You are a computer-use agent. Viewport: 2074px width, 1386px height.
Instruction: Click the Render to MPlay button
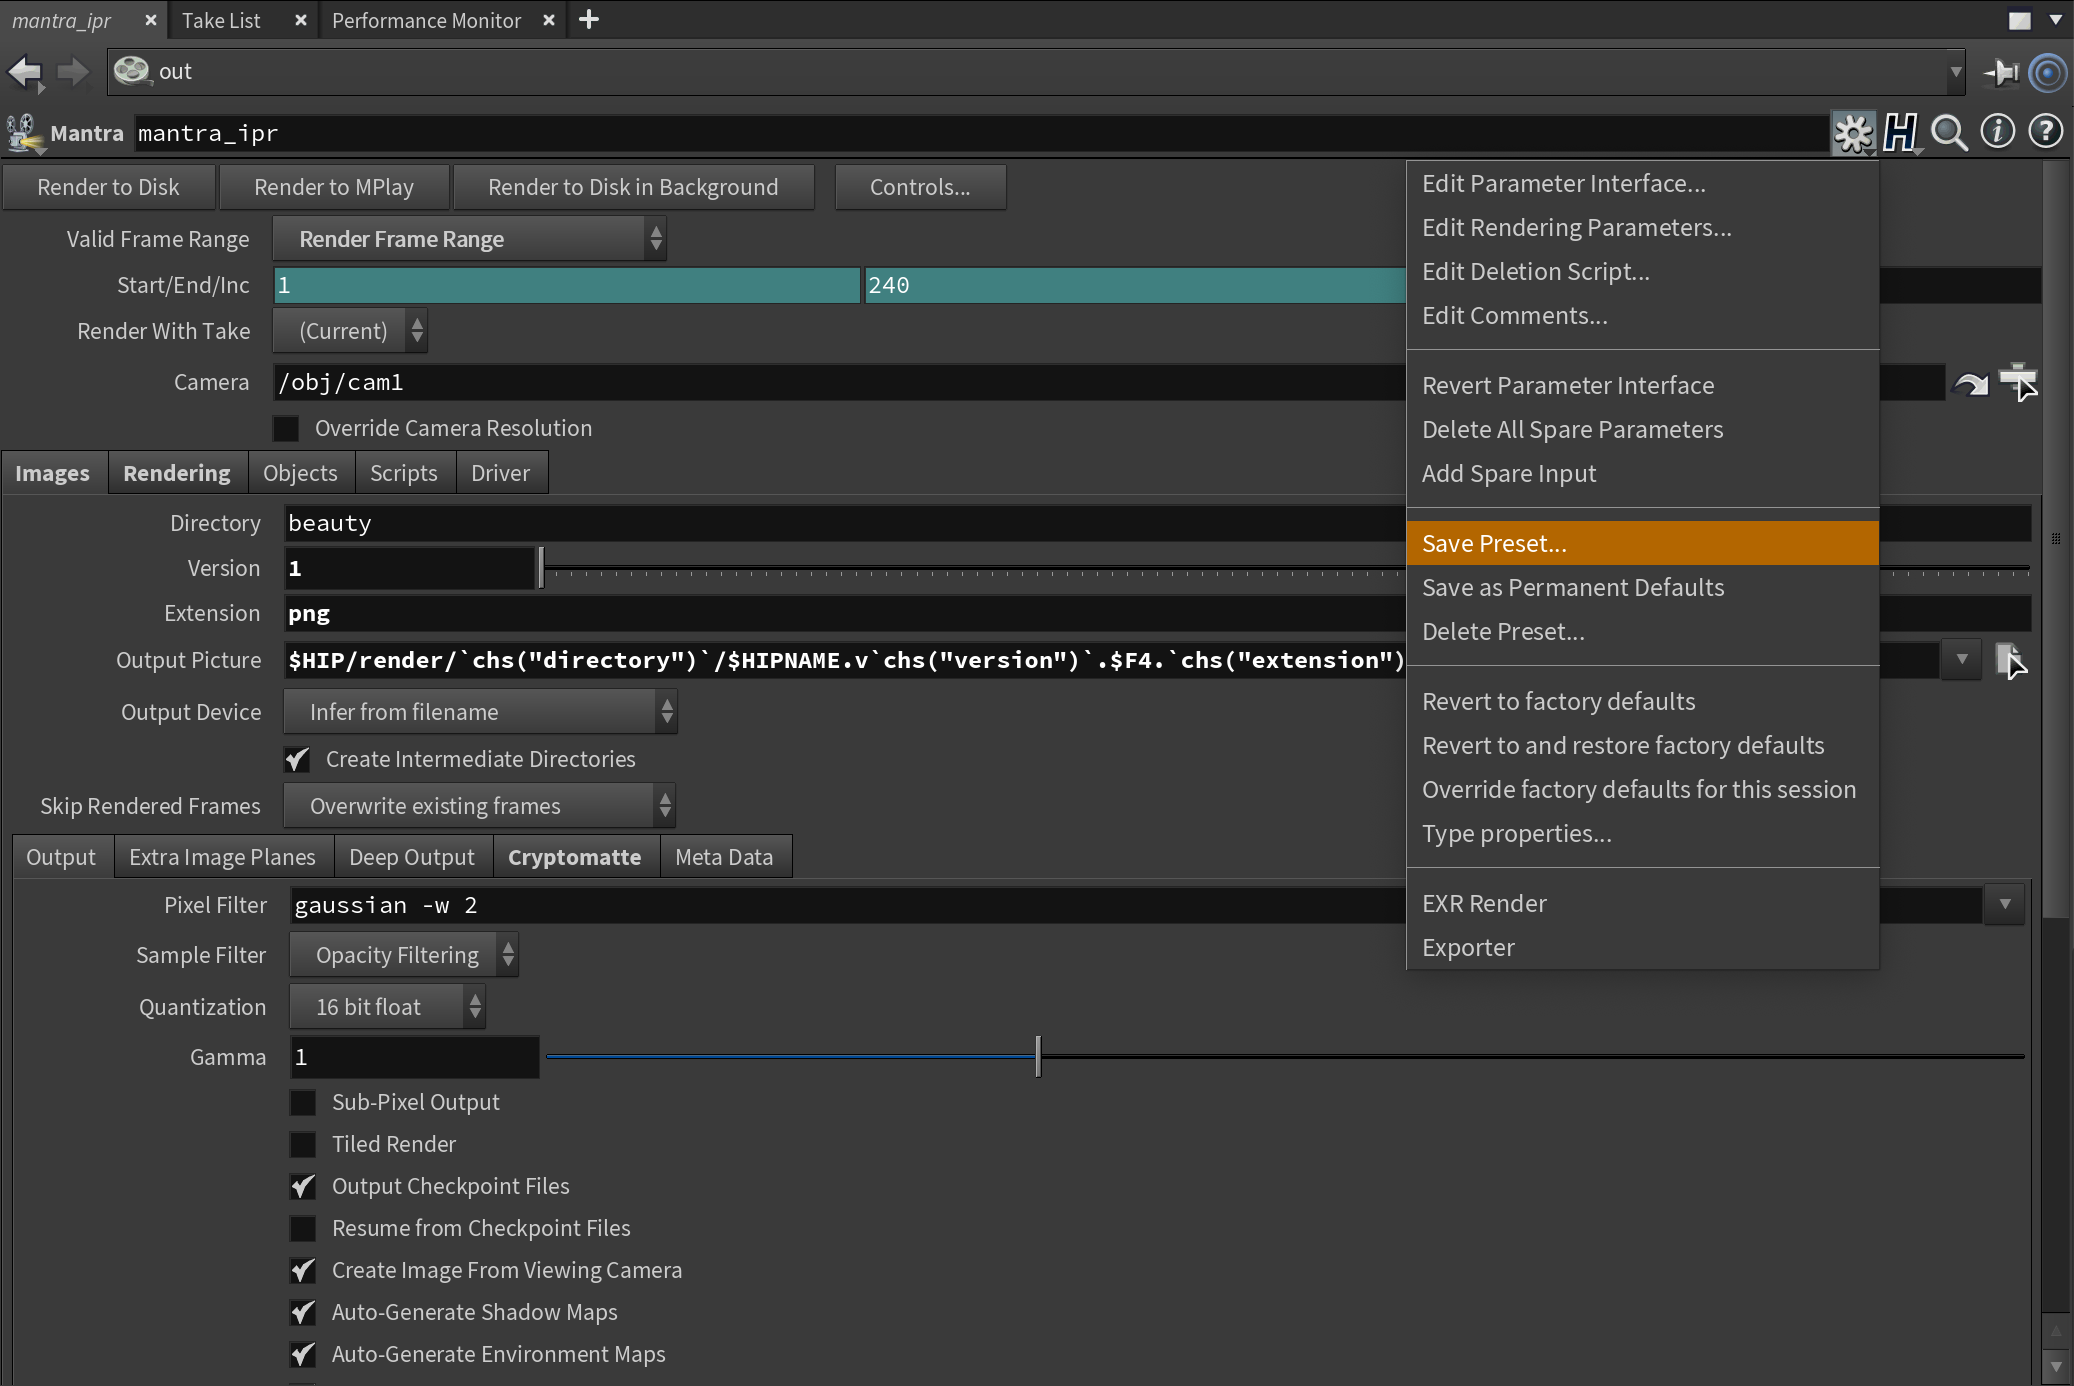point(333,187)
